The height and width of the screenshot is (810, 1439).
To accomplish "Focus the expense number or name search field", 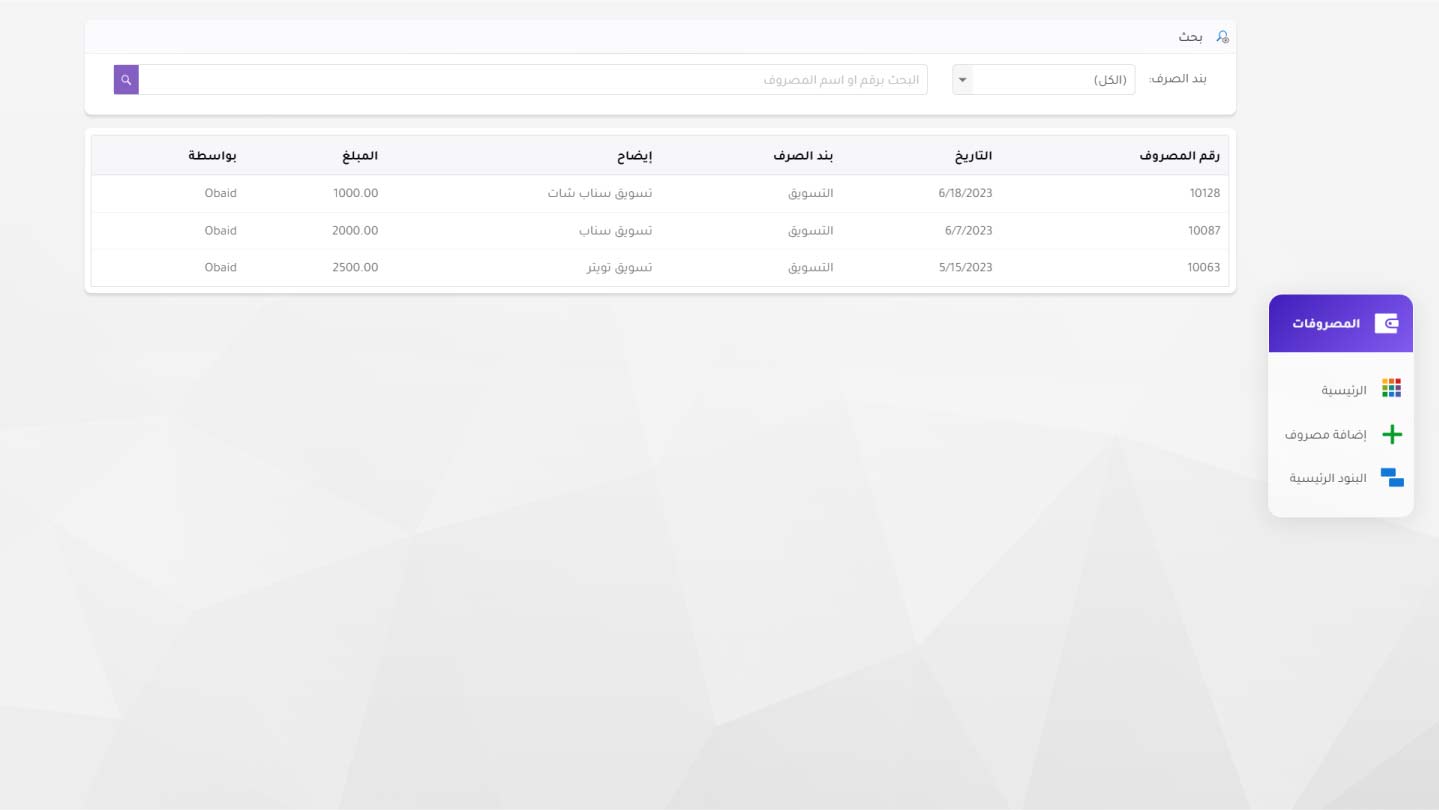I will point(532,80).
